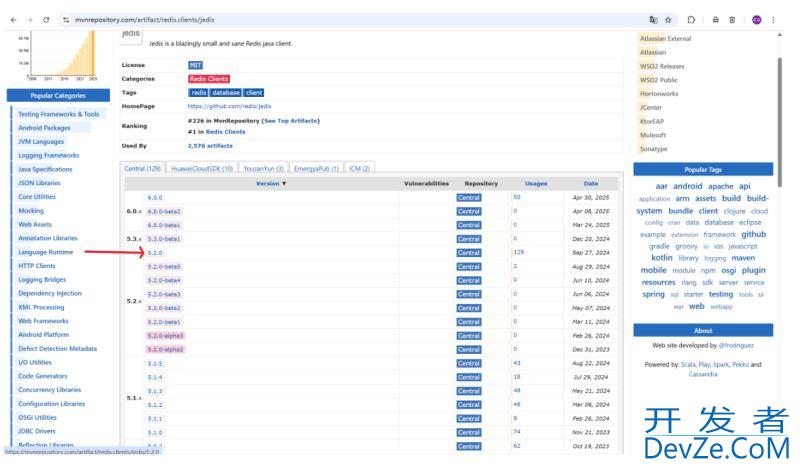The height and width of the screenshot is (470, 800).
Task: Sort by the Usages column header
Action: (x=536, y=183)
